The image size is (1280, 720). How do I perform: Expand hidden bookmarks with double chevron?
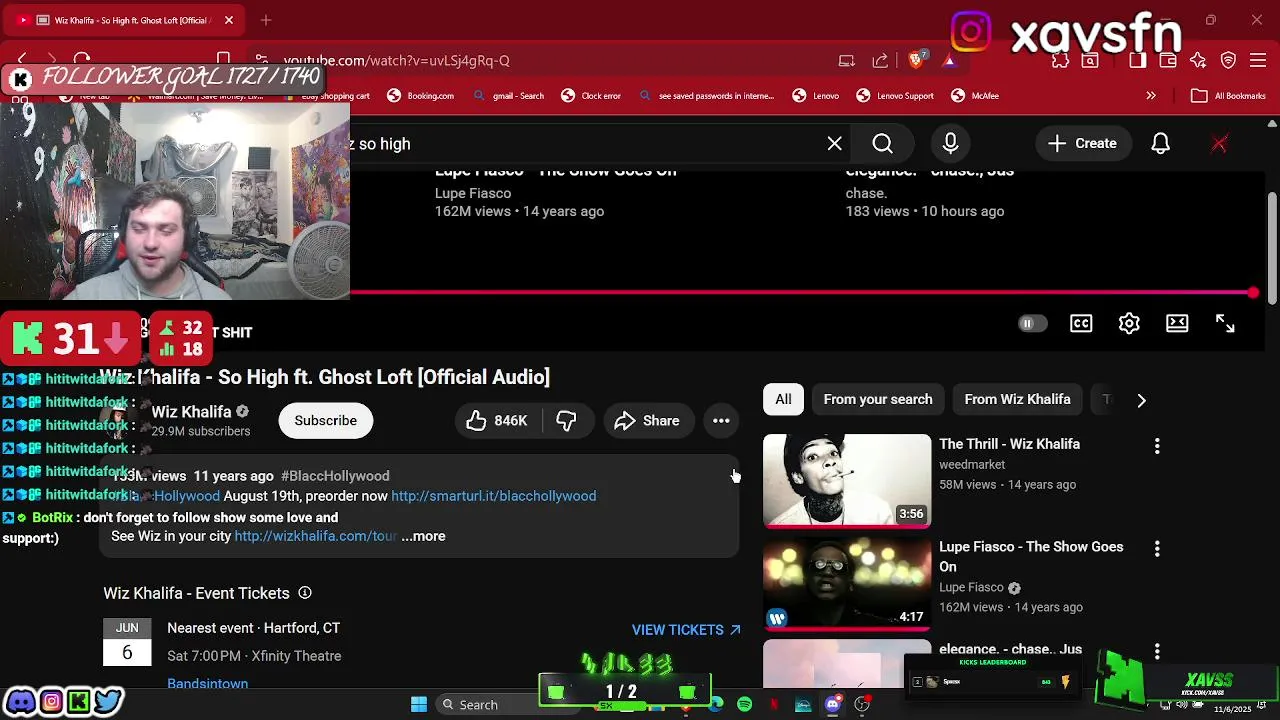click(x=1151, y=96)
